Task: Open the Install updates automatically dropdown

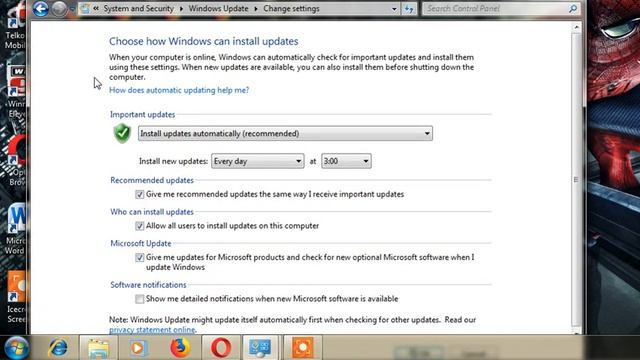Action: (x=285, y=133)
